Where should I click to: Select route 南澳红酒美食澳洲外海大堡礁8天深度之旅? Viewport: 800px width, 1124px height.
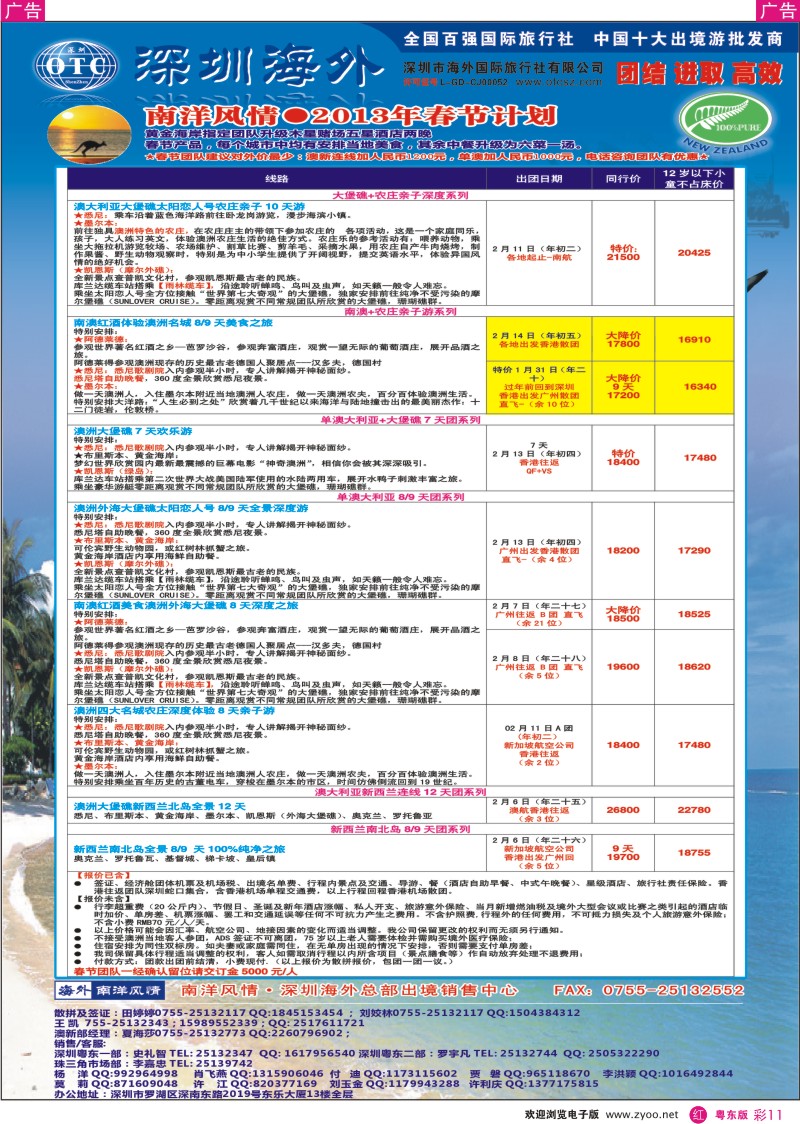(x=186, y=606)
